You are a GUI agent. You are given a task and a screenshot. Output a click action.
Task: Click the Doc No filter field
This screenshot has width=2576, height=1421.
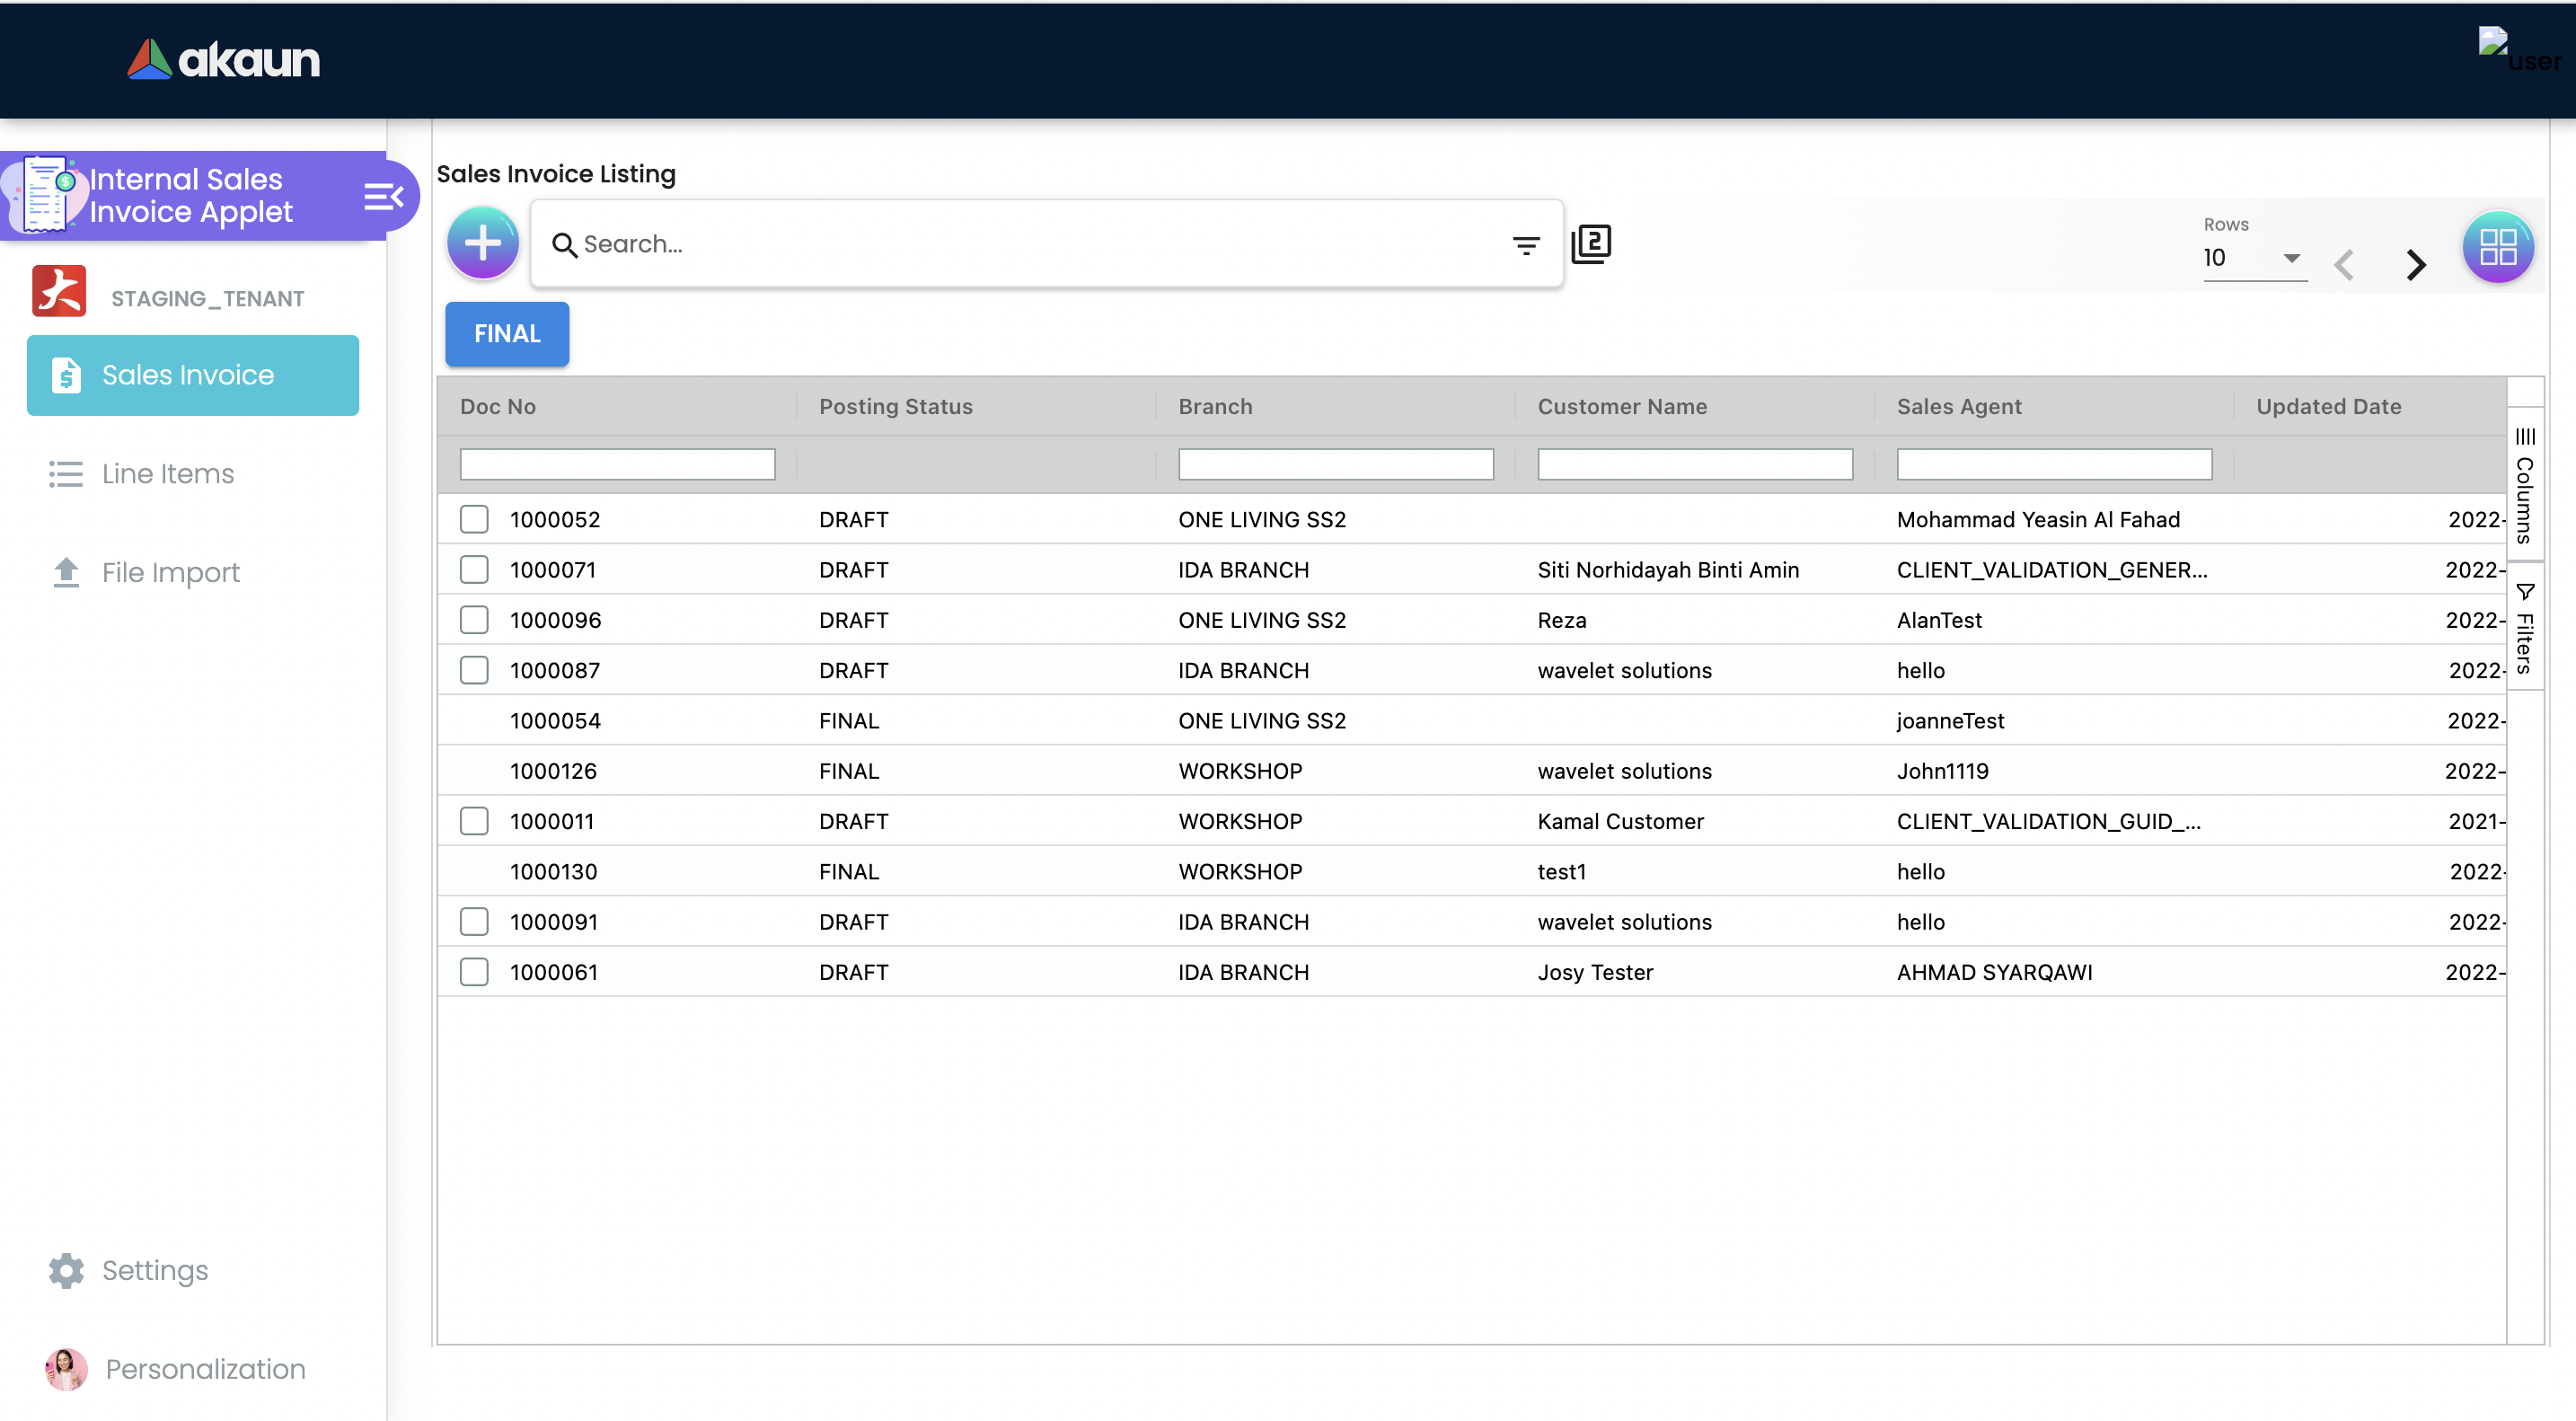617,464
